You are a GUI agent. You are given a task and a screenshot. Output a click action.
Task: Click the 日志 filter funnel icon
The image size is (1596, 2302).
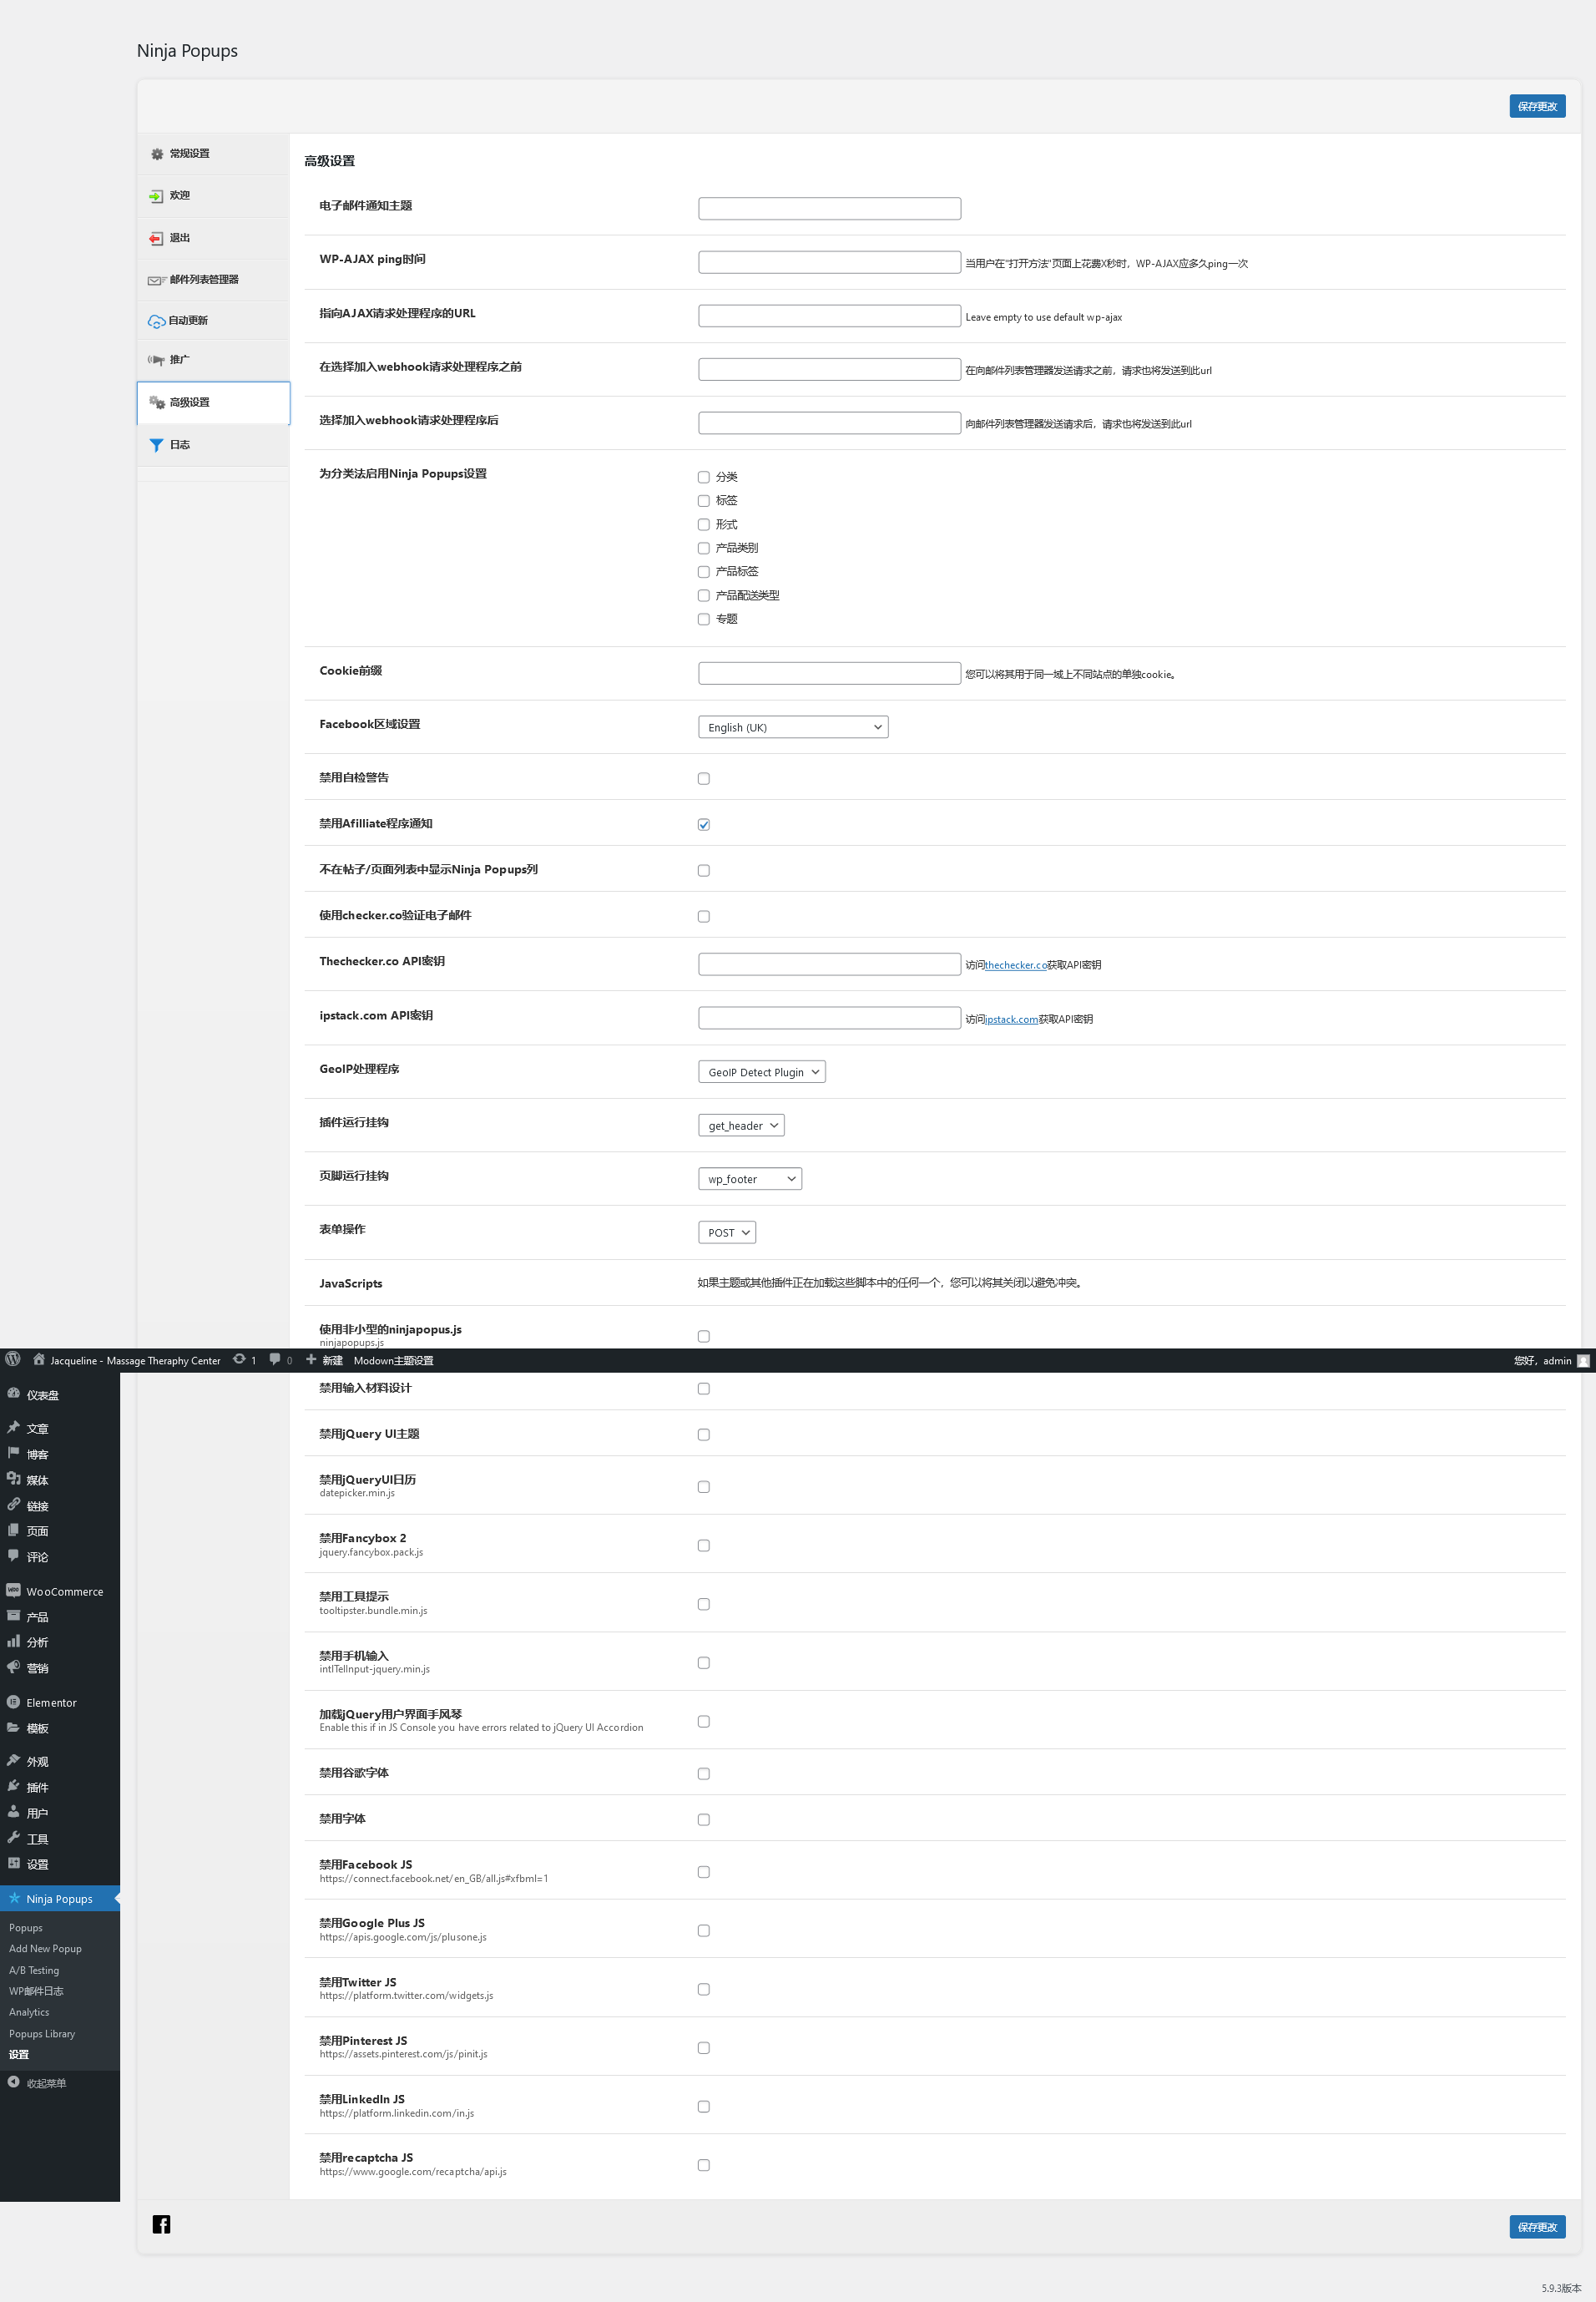pyautogui.click(x=156, y=445)
